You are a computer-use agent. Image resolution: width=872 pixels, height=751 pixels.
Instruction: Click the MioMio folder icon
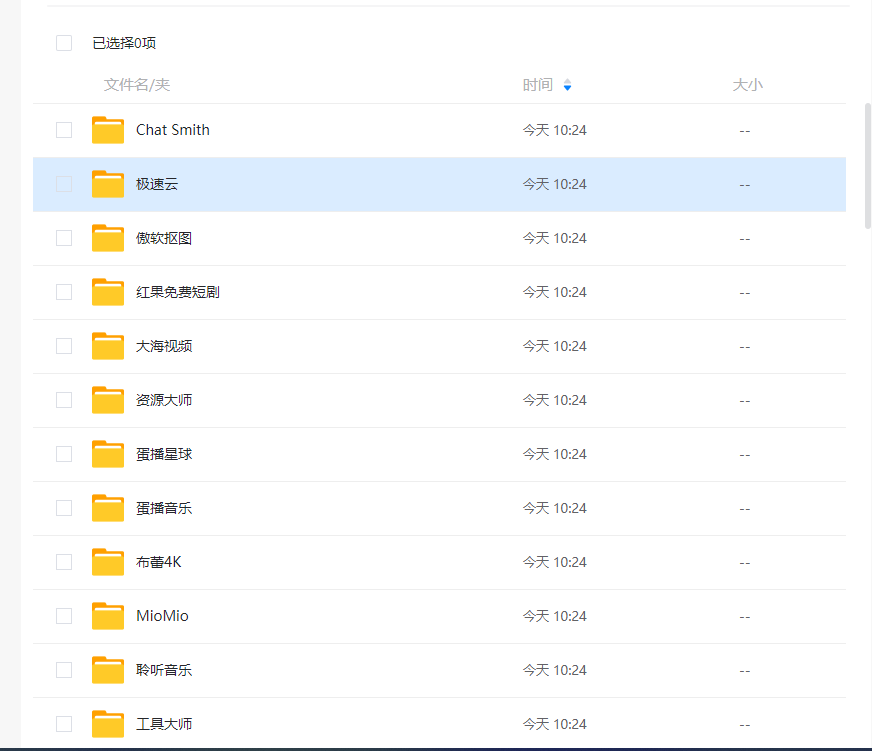[x=108, y=616]
